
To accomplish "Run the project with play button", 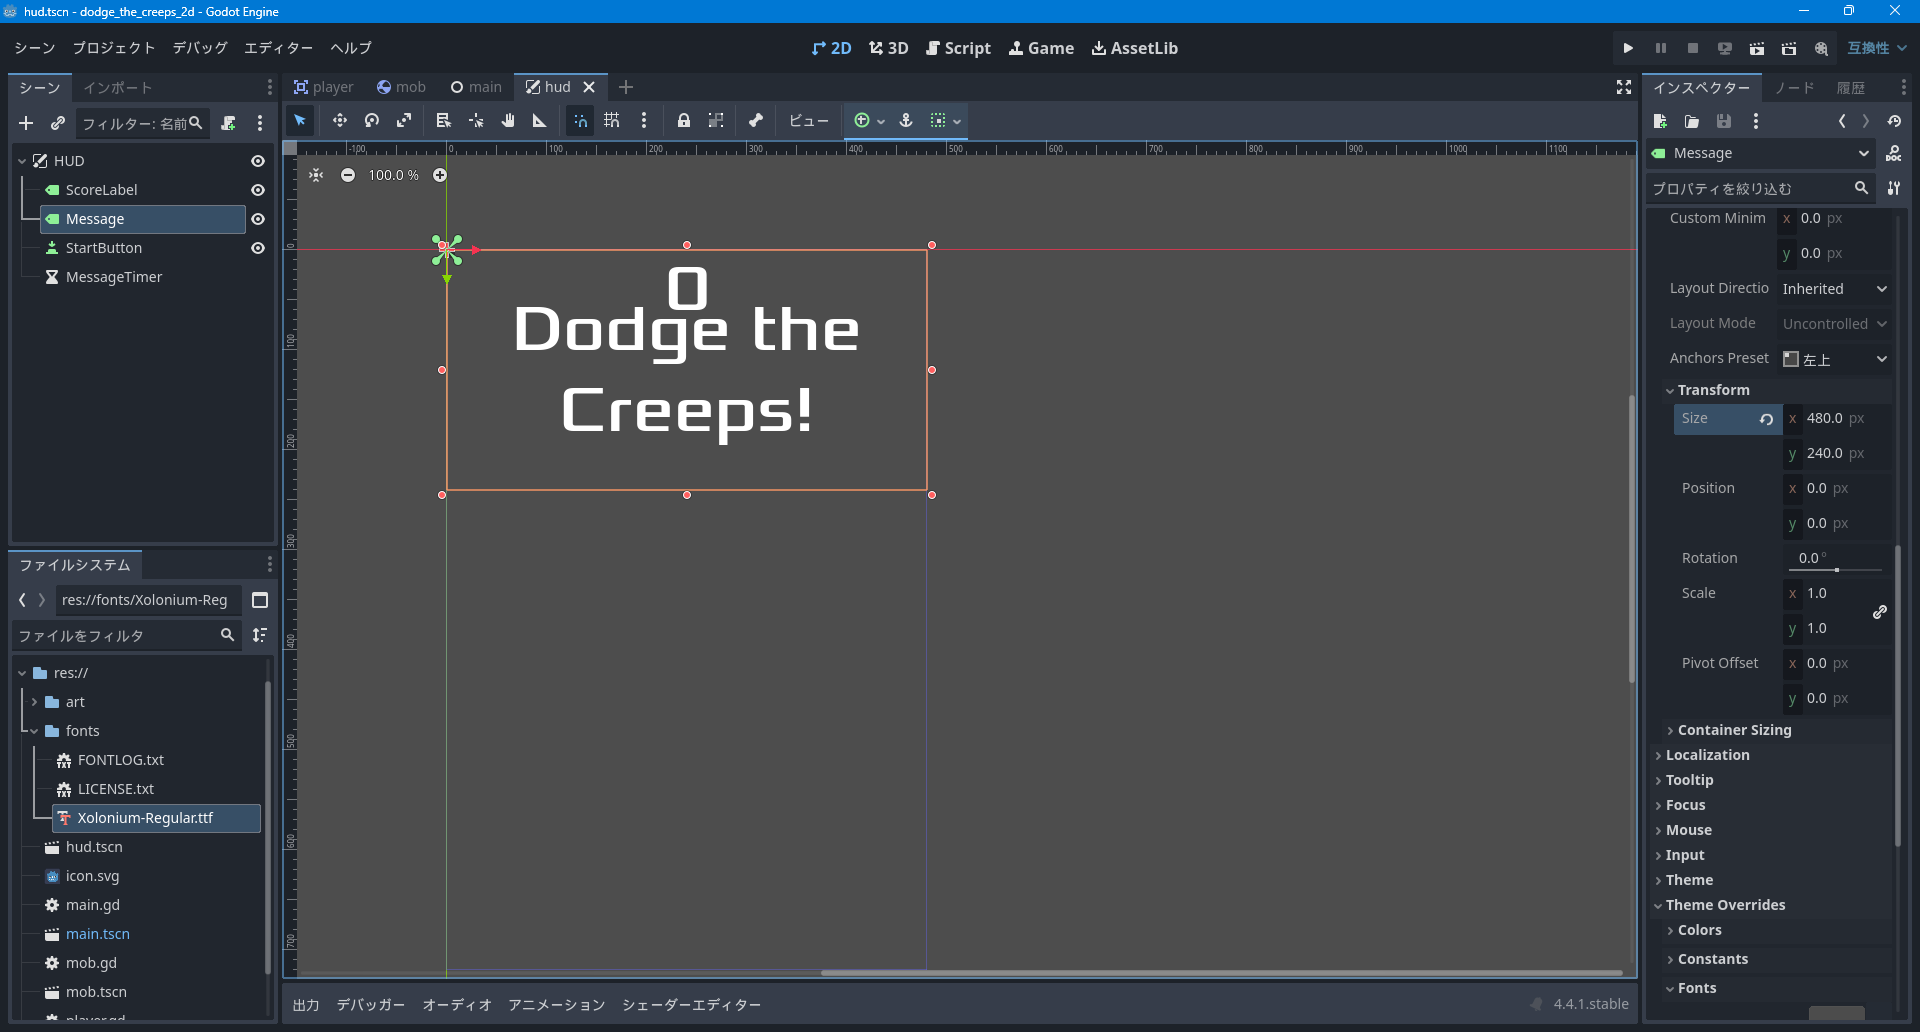I will tap(1628, 48).
